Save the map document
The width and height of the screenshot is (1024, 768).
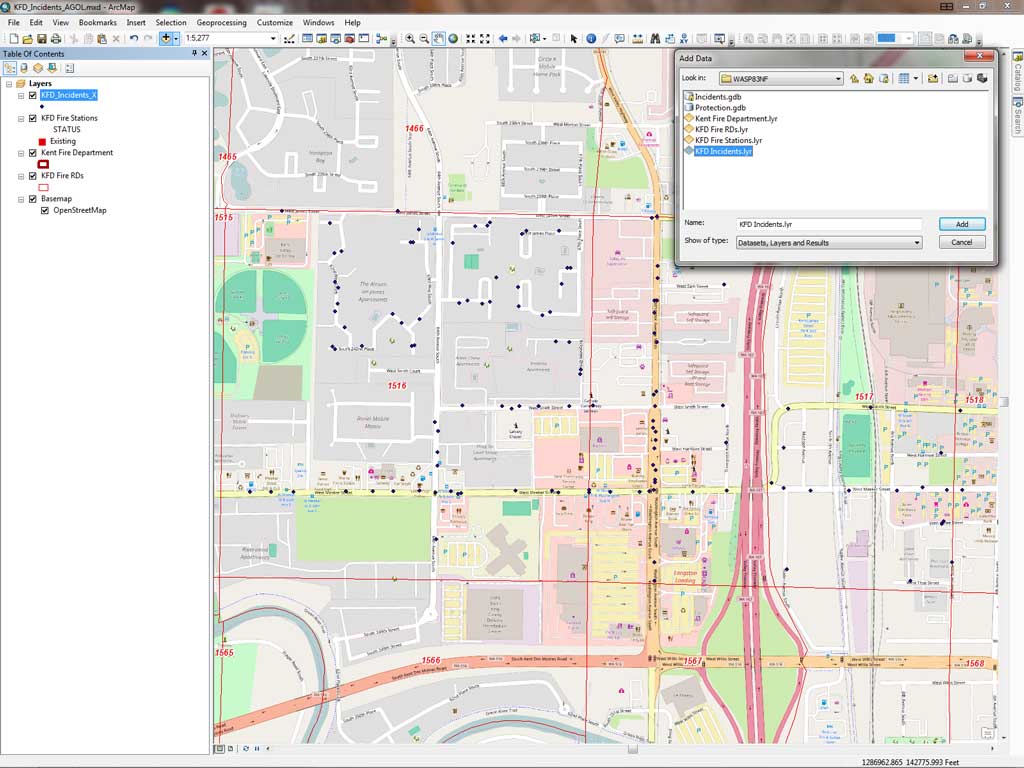(x=42, y=39)
